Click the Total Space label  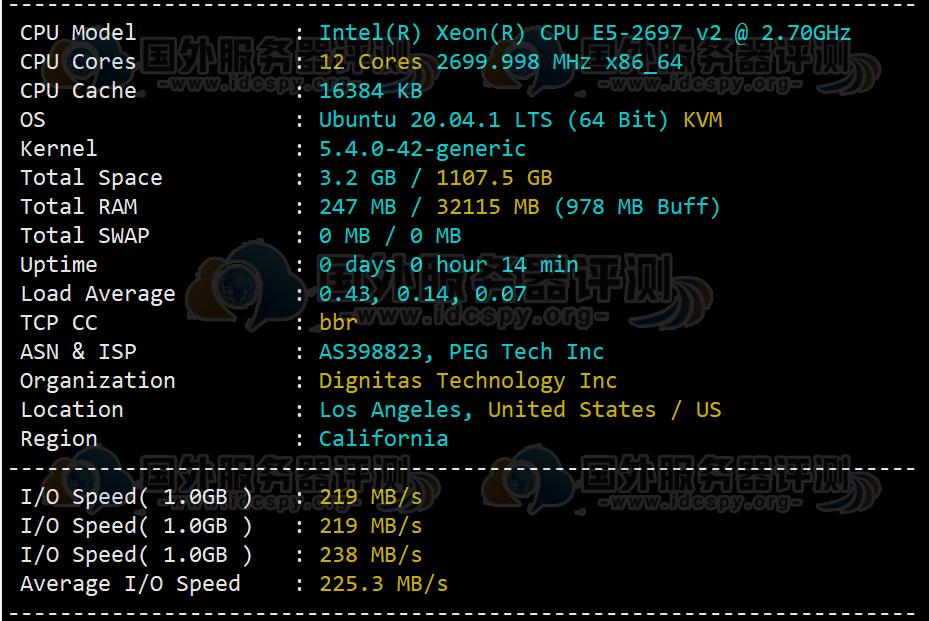tap(91, 178)
